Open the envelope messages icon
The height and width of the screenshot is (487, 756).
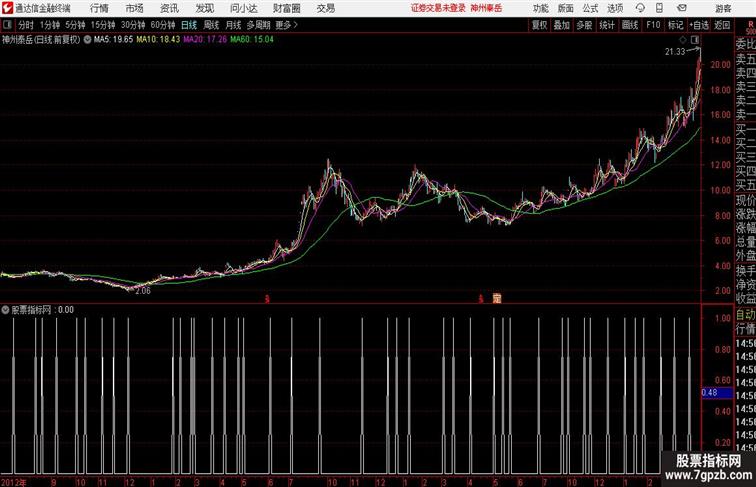pyautogui.click(x=682, y=8)
